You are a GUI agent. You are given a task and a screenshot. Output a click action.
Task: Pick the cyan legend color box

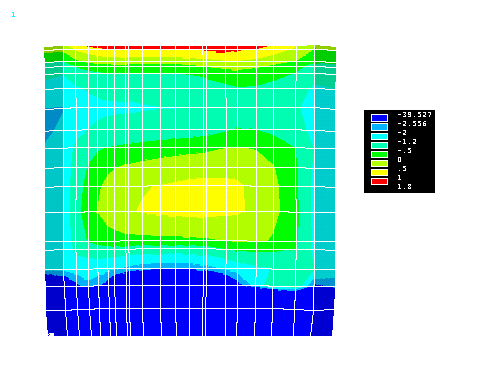point(379,136)
